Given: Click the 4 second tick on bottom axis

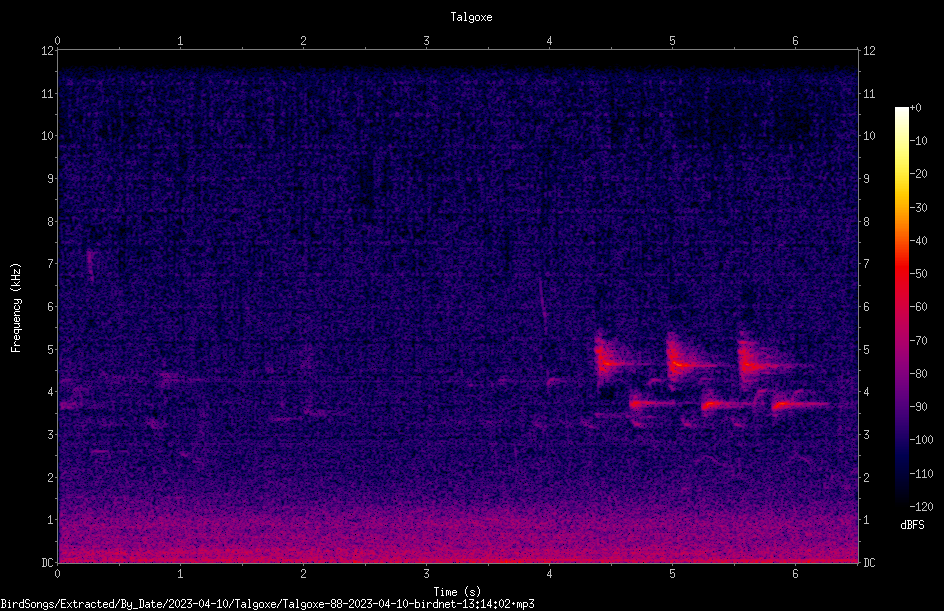Looking at the screenshot, I should (x=549, y=574).
